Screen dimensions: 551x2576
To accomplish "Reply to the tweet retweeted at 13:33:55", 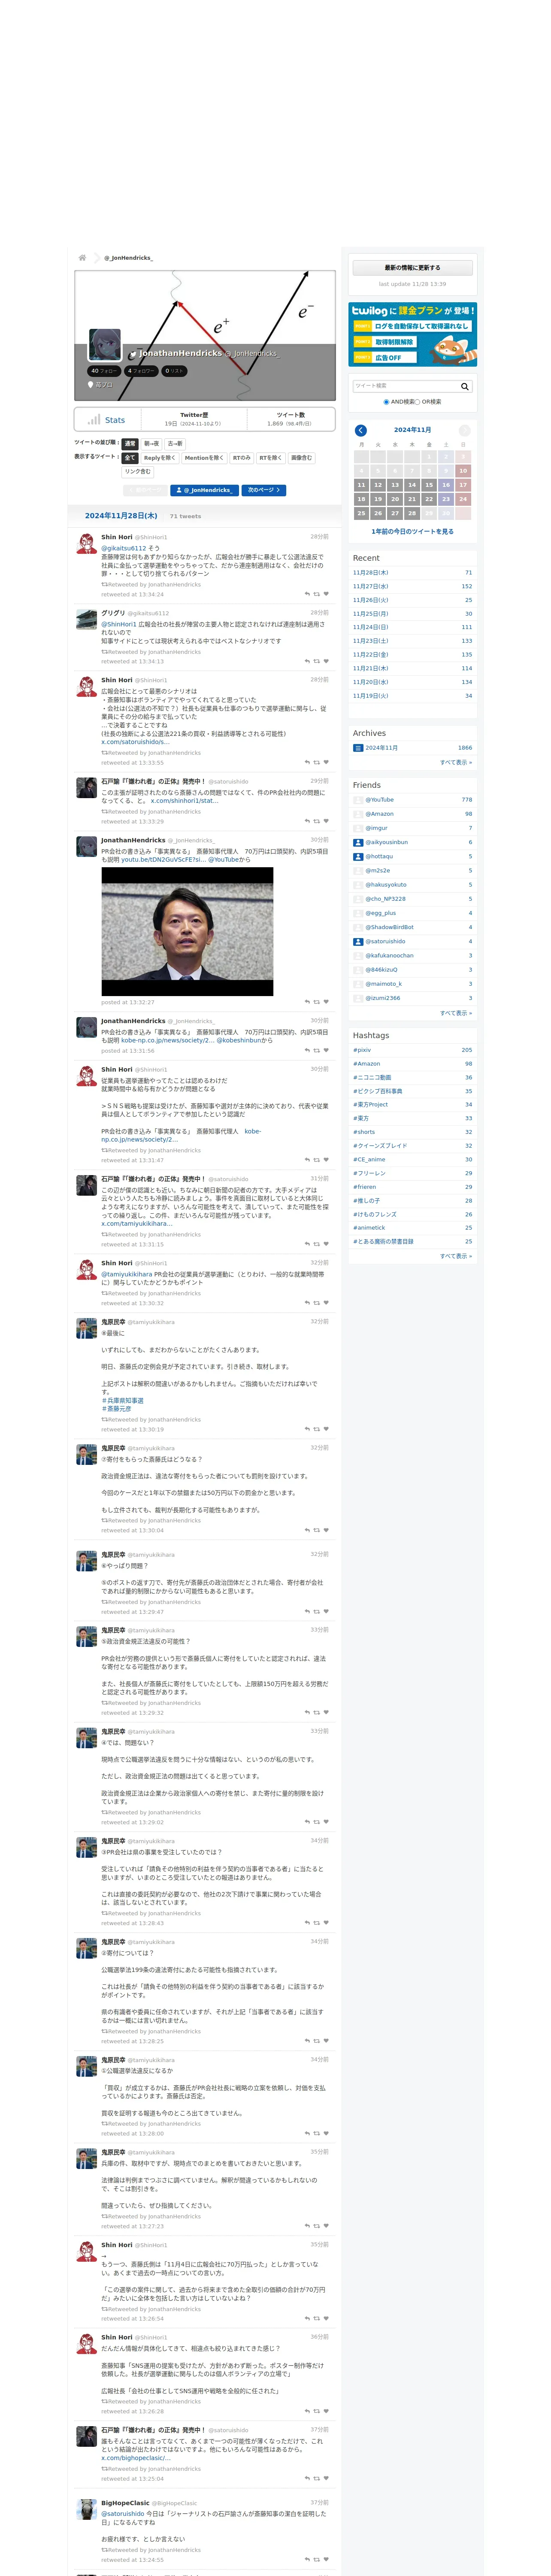I will [x=307, y=763].
